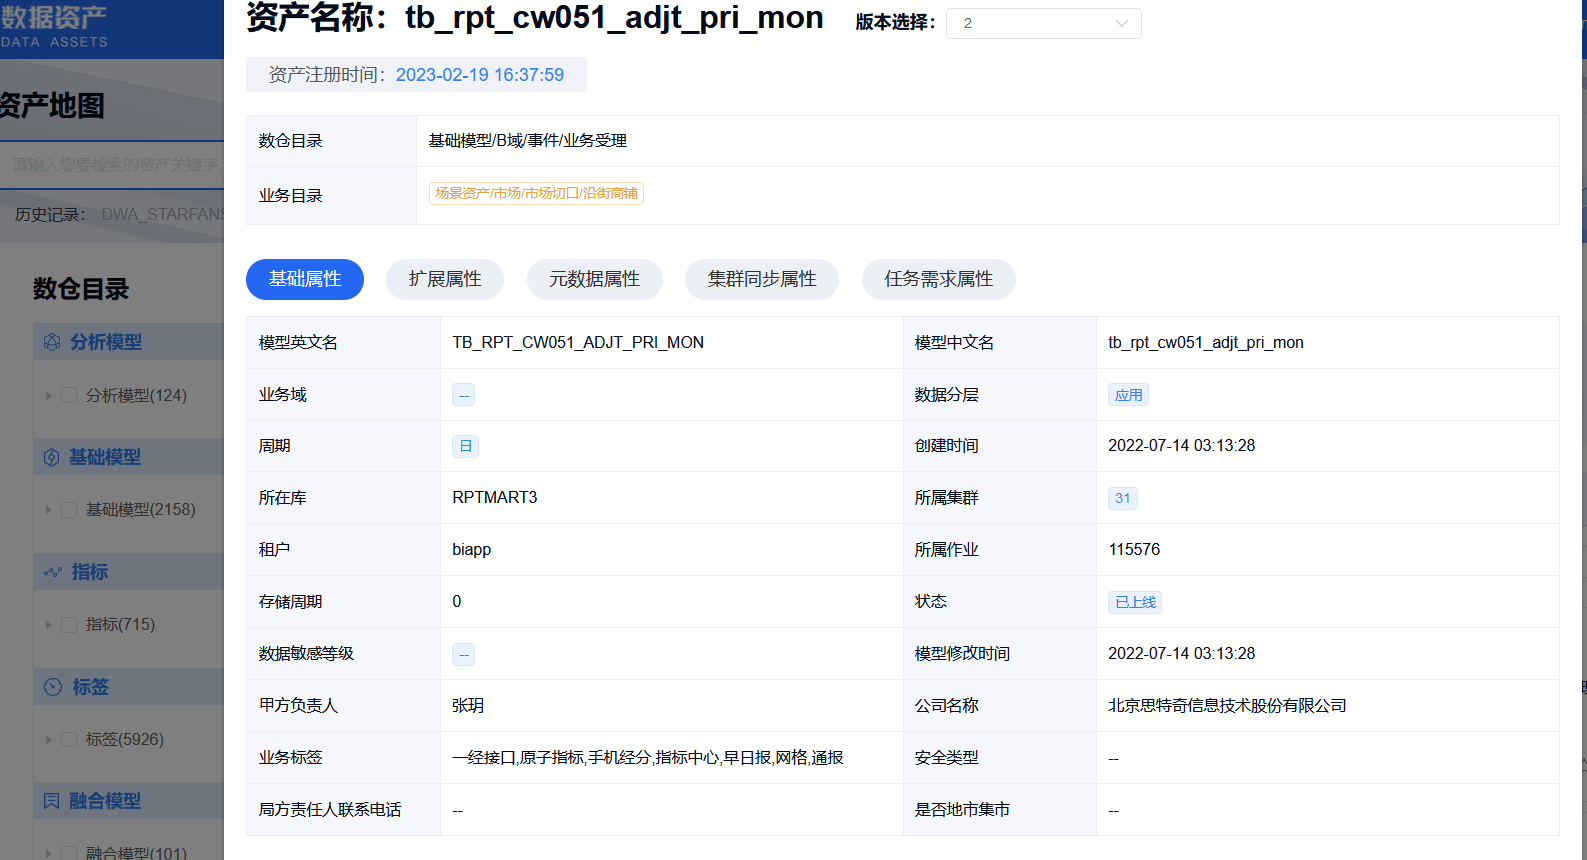Screen dimensions: 1587x860
Task: Tick the 分析模型(124) checkbox
Action: pyautogui.click(x=69, y=395)
